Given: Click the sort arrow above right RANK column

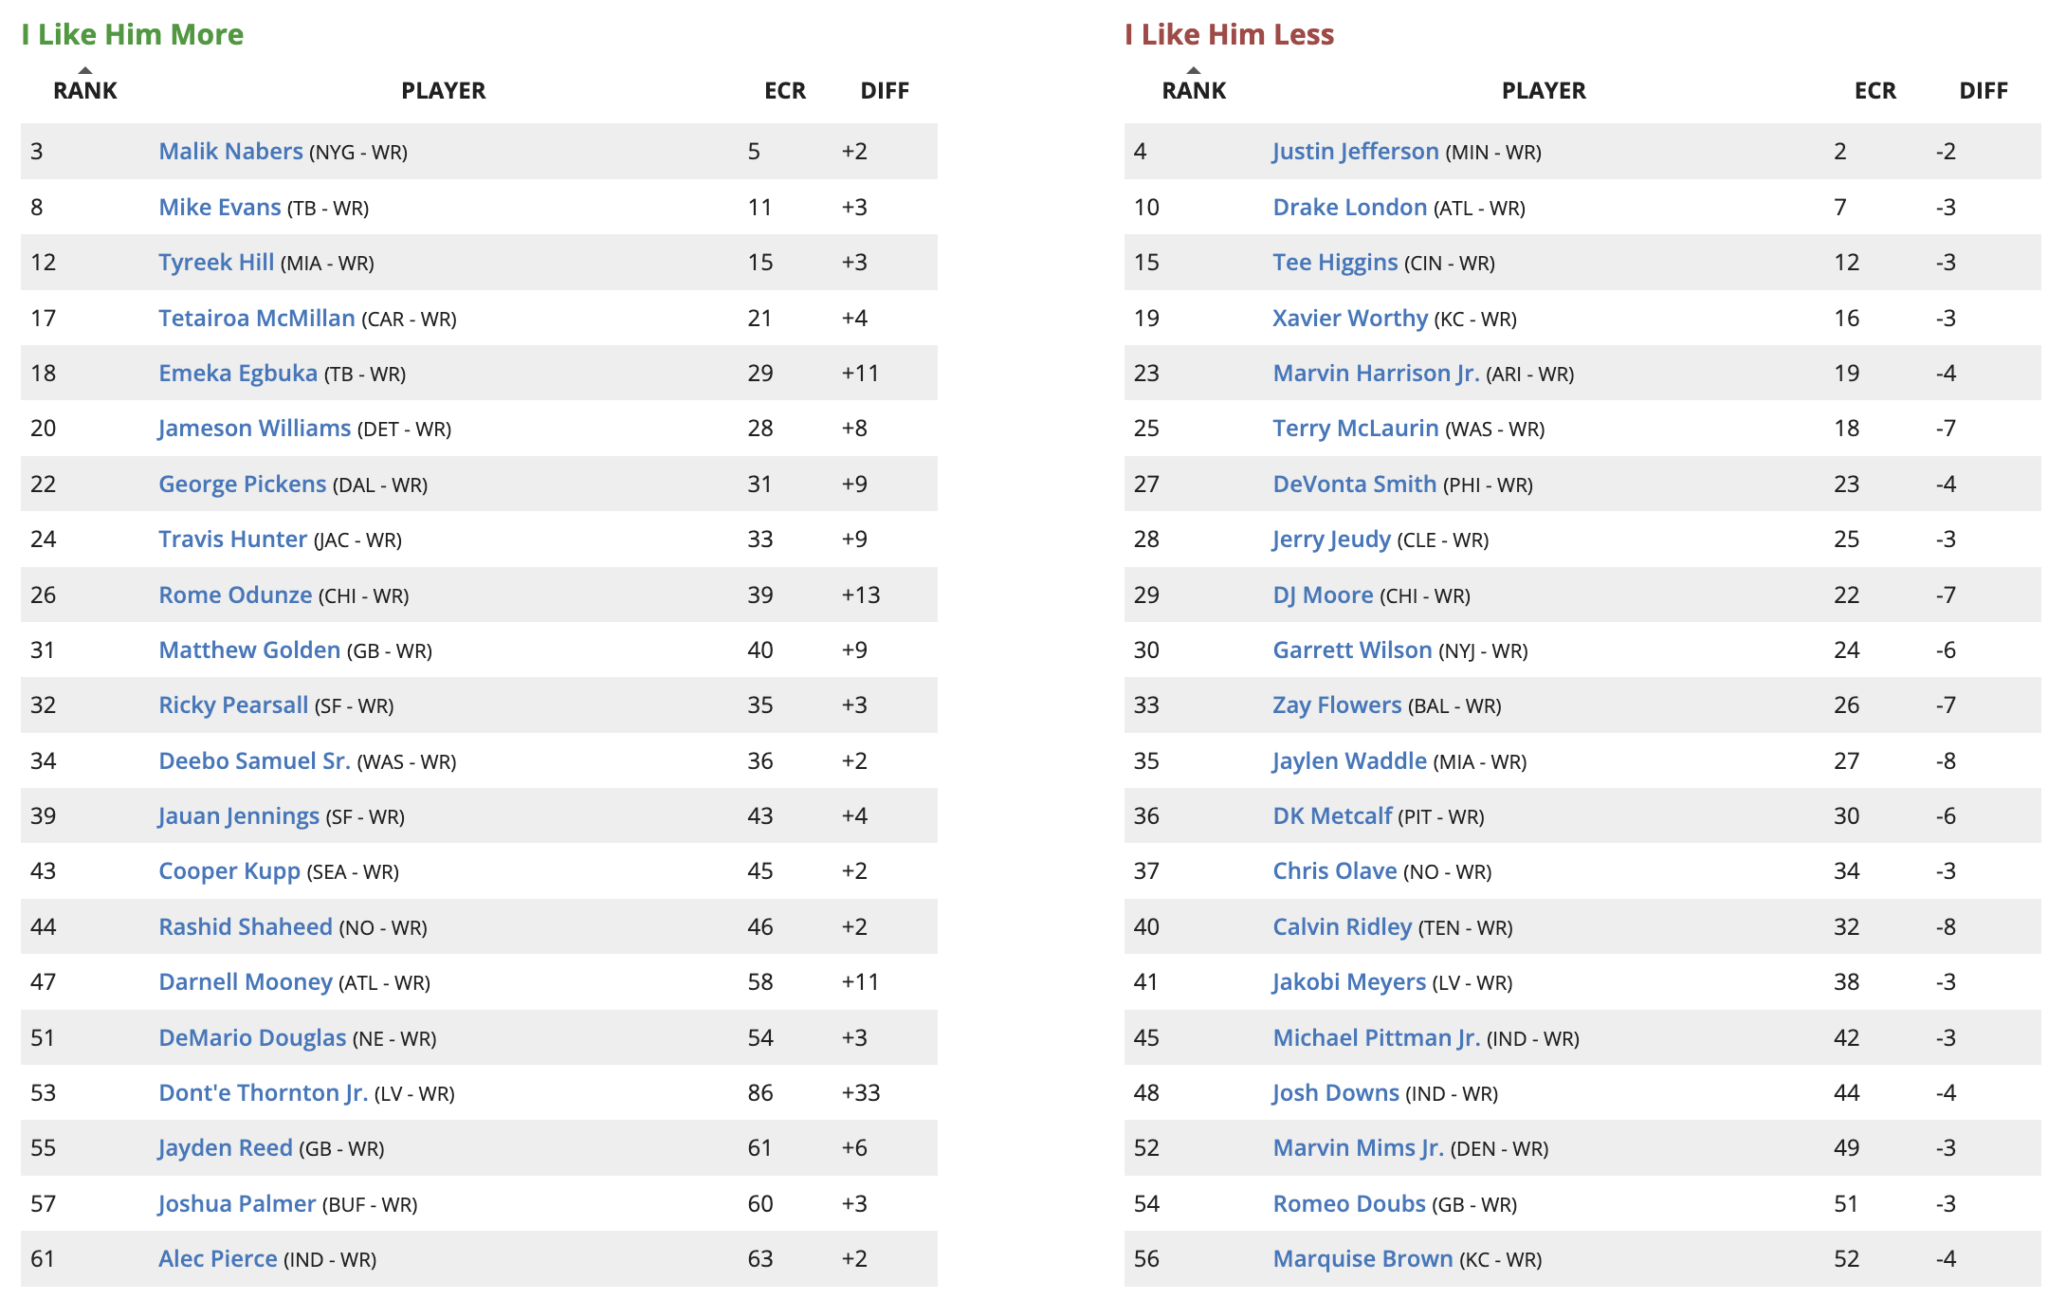Looking at the screenshot, I should (x=1193, y=70).
